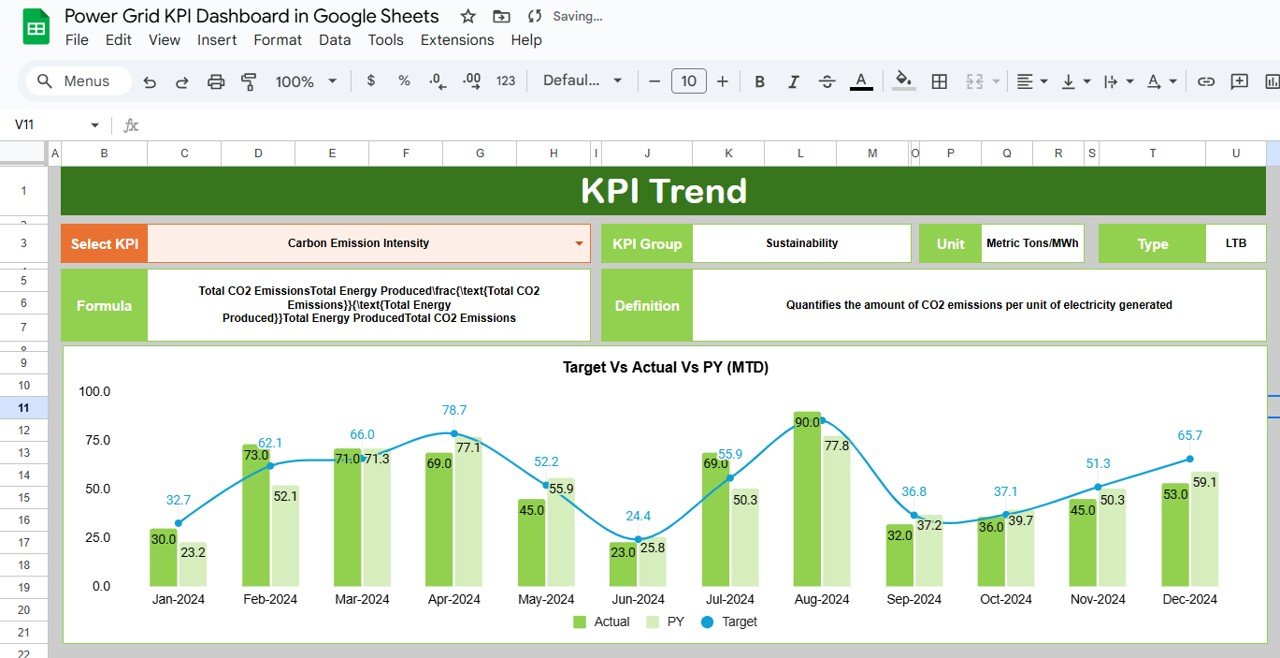Image resolution: width=1280 pixels, height=658 pixels.
Task: Open the Default font dropdown
Action: (x=582, y=81)
